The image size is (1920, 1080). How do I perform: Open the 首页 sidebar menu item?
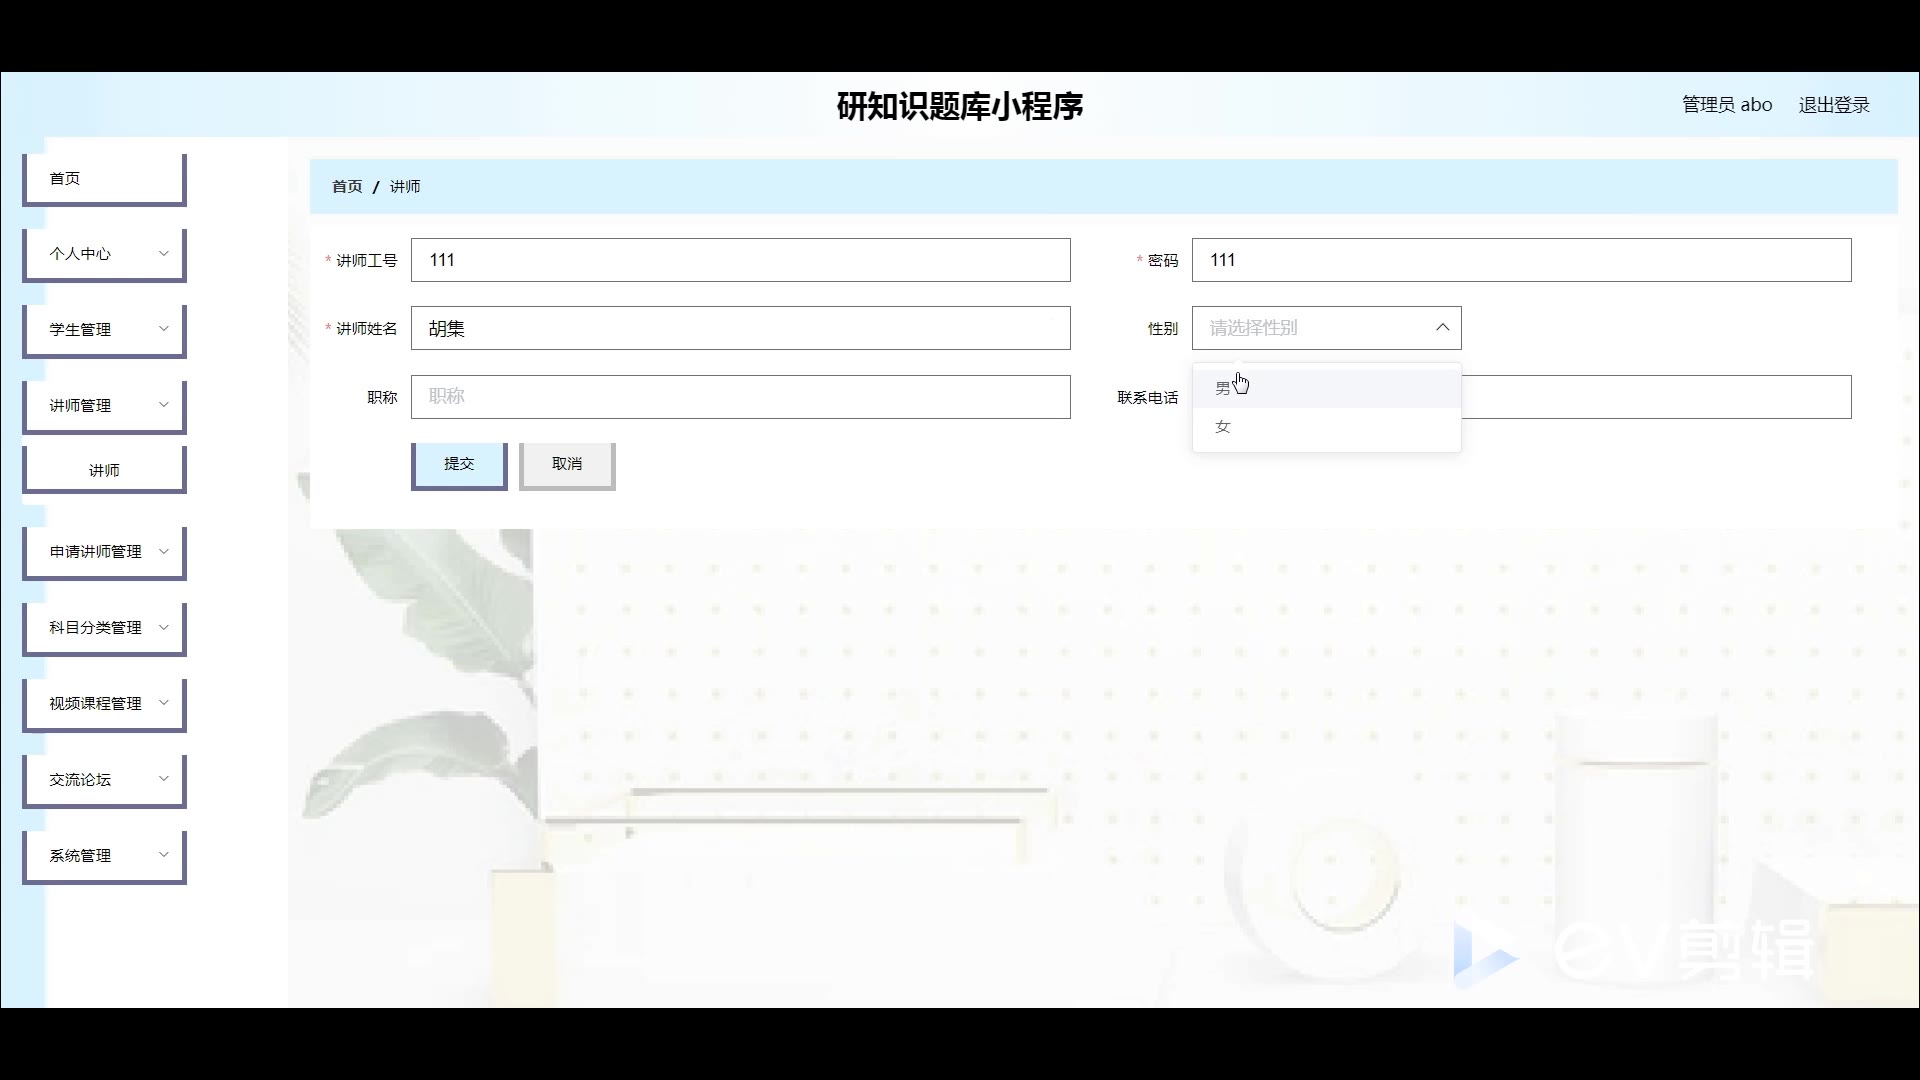104,179
